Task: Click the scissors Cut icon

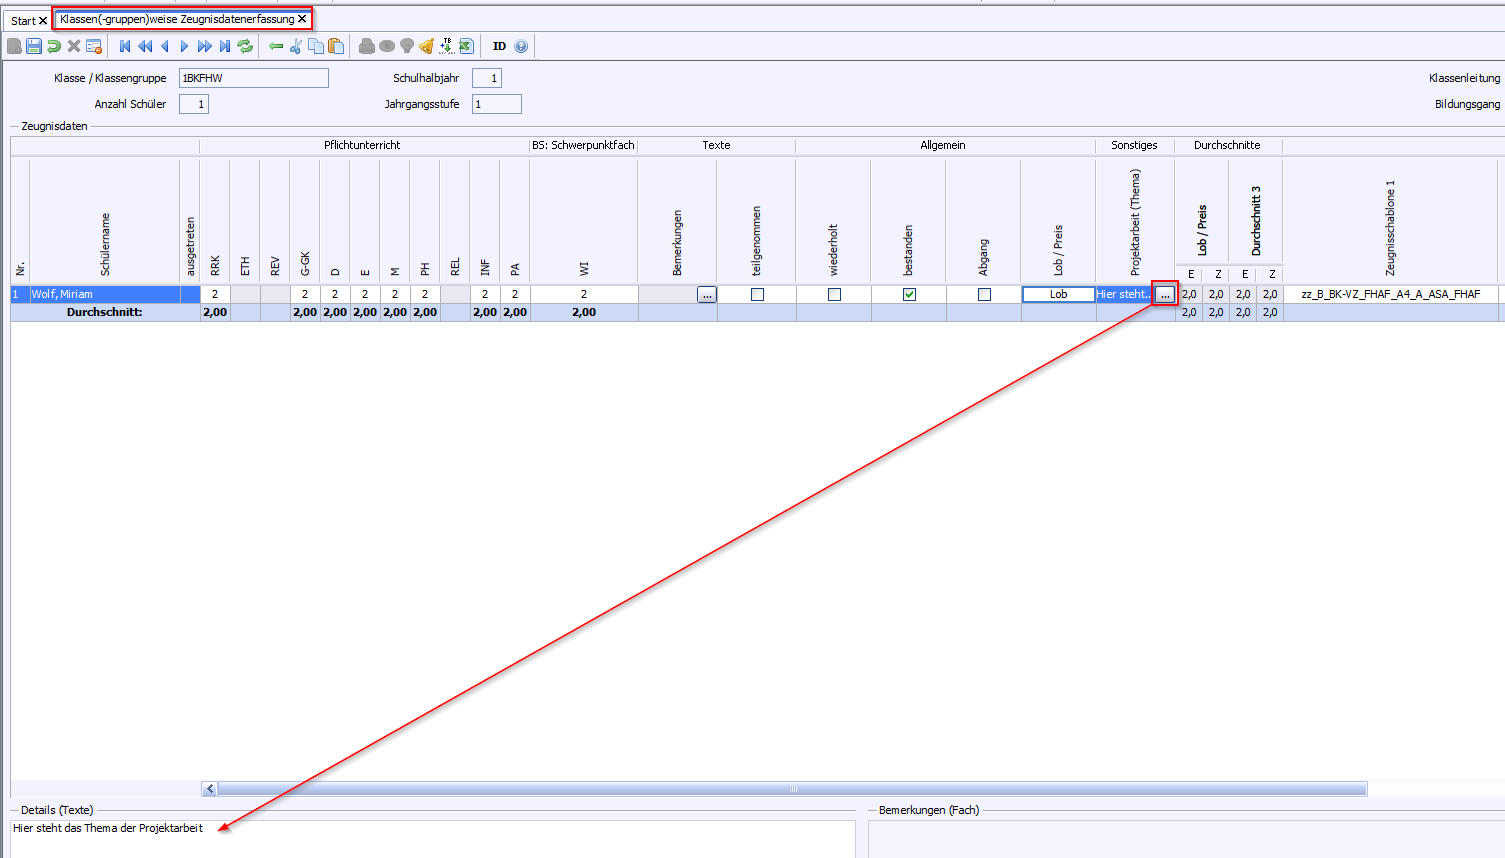Action: point(296,46)
